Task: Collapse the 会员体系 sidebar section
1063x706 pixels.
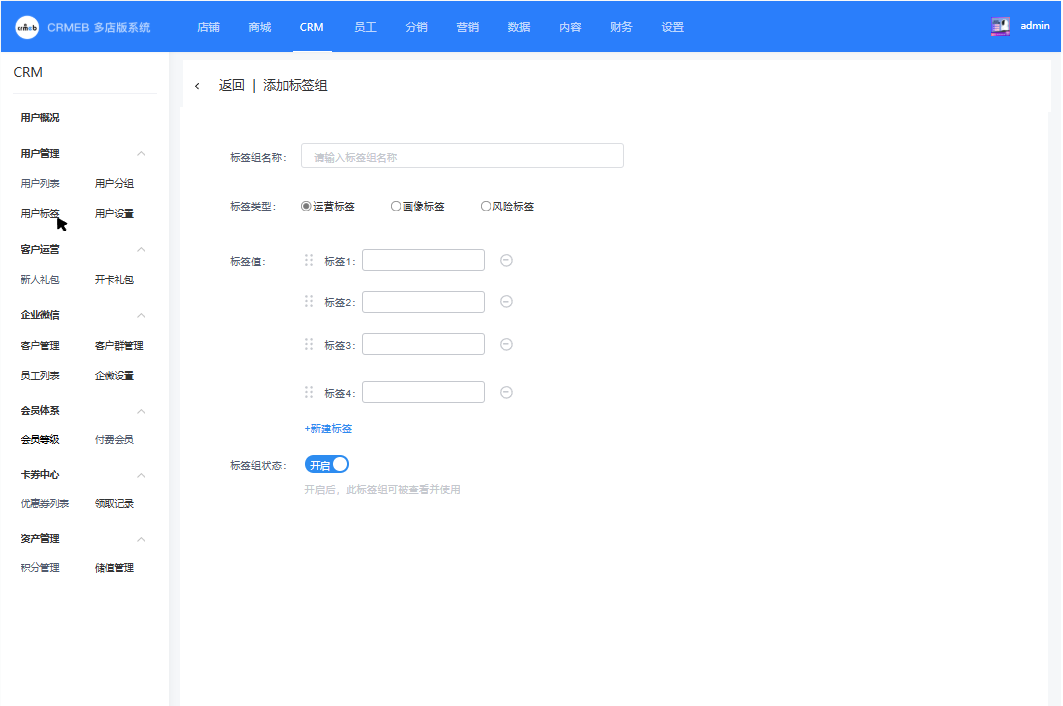Action: click(x=141, y=411)
